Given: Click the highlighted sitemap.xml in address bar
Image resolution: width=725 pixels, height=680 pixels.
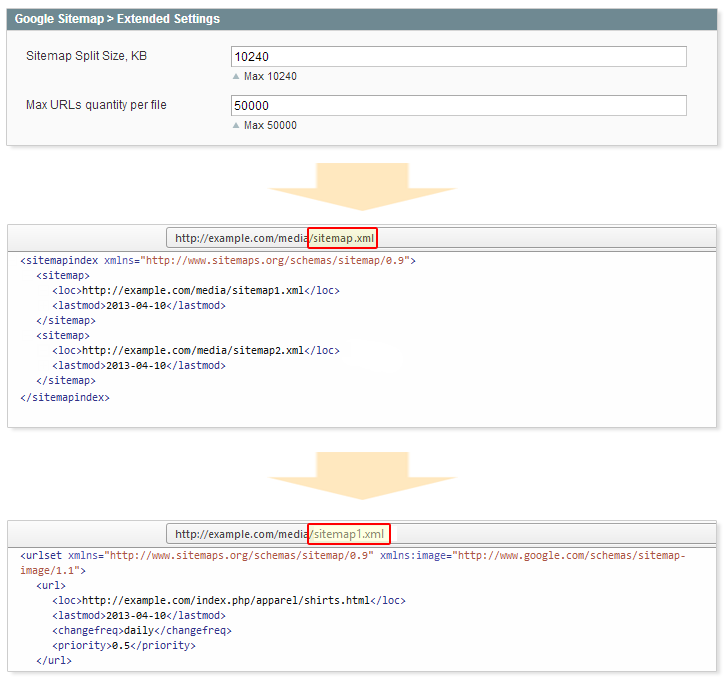Looking at the screenshot, I should [343, 238].
